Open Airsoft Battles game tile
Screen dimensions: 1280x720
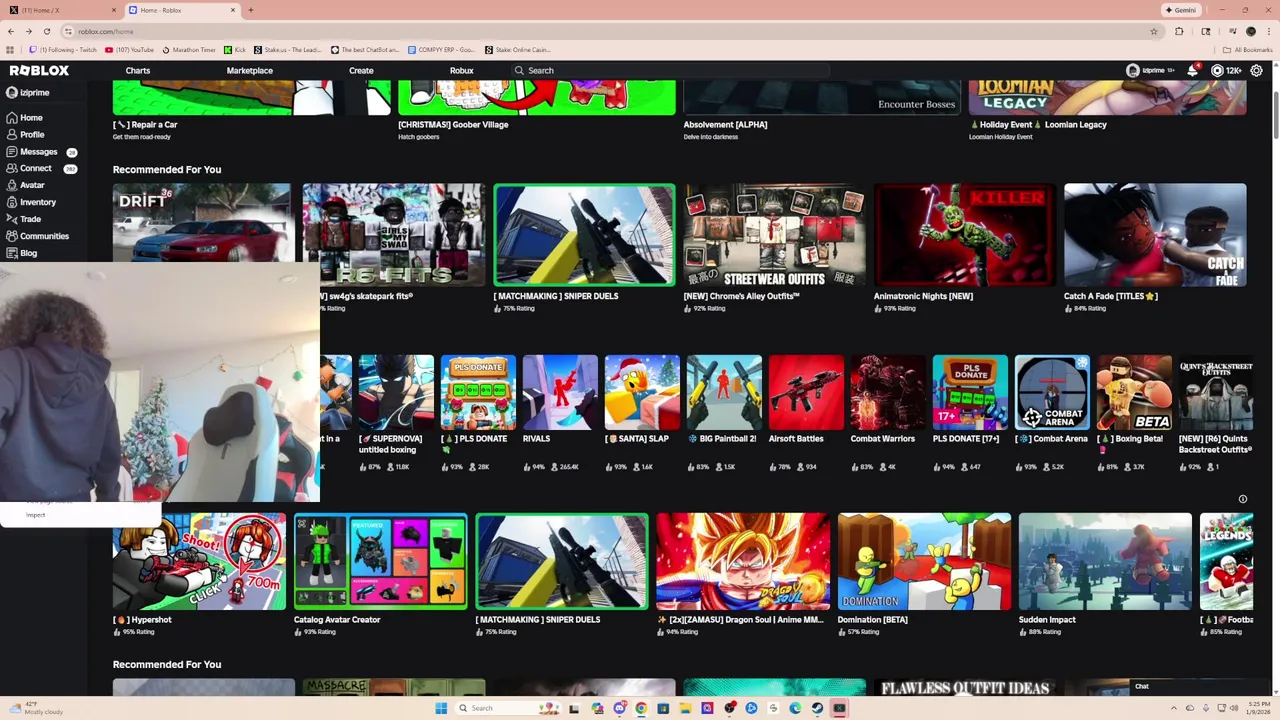pos(806,392)
